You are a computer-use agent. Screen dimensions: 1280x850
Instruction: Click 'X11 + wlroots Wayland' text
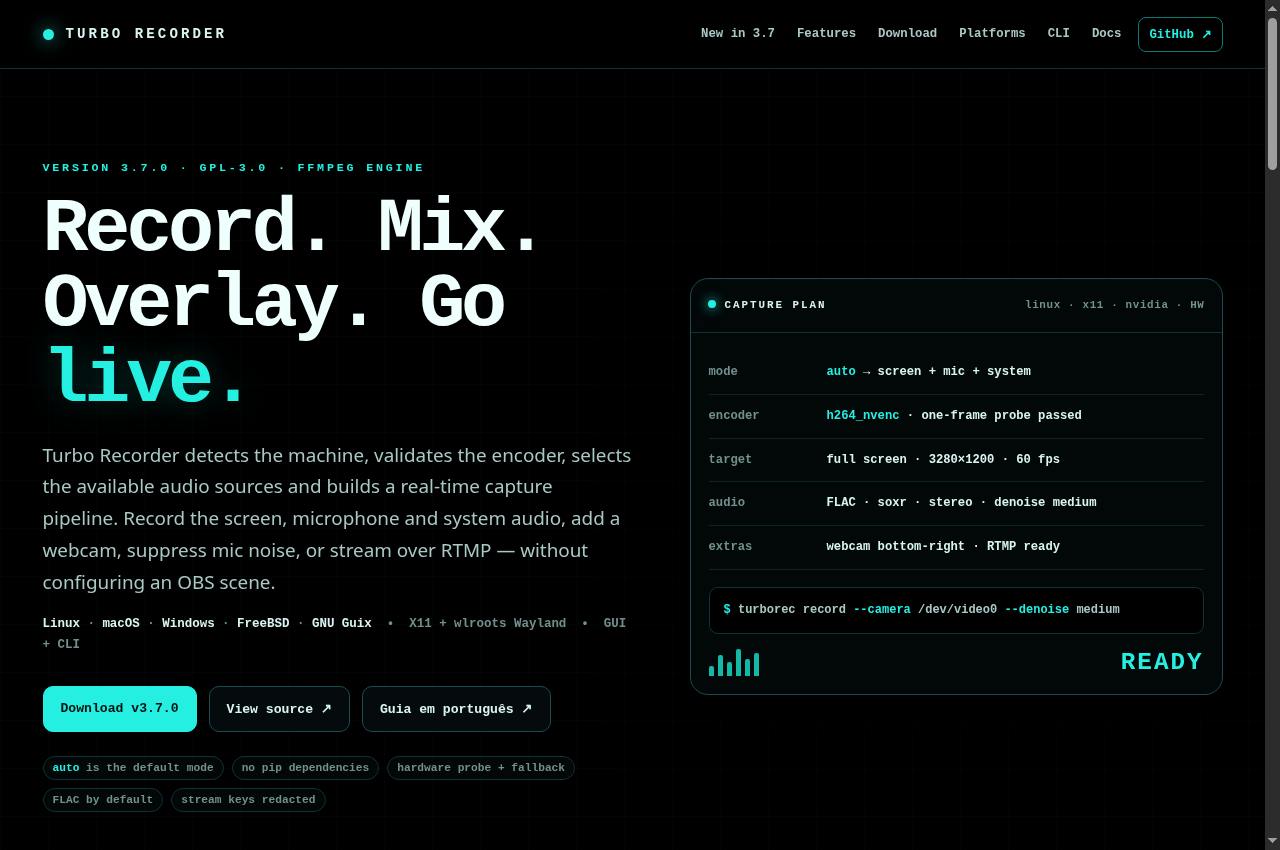point(487,623)
